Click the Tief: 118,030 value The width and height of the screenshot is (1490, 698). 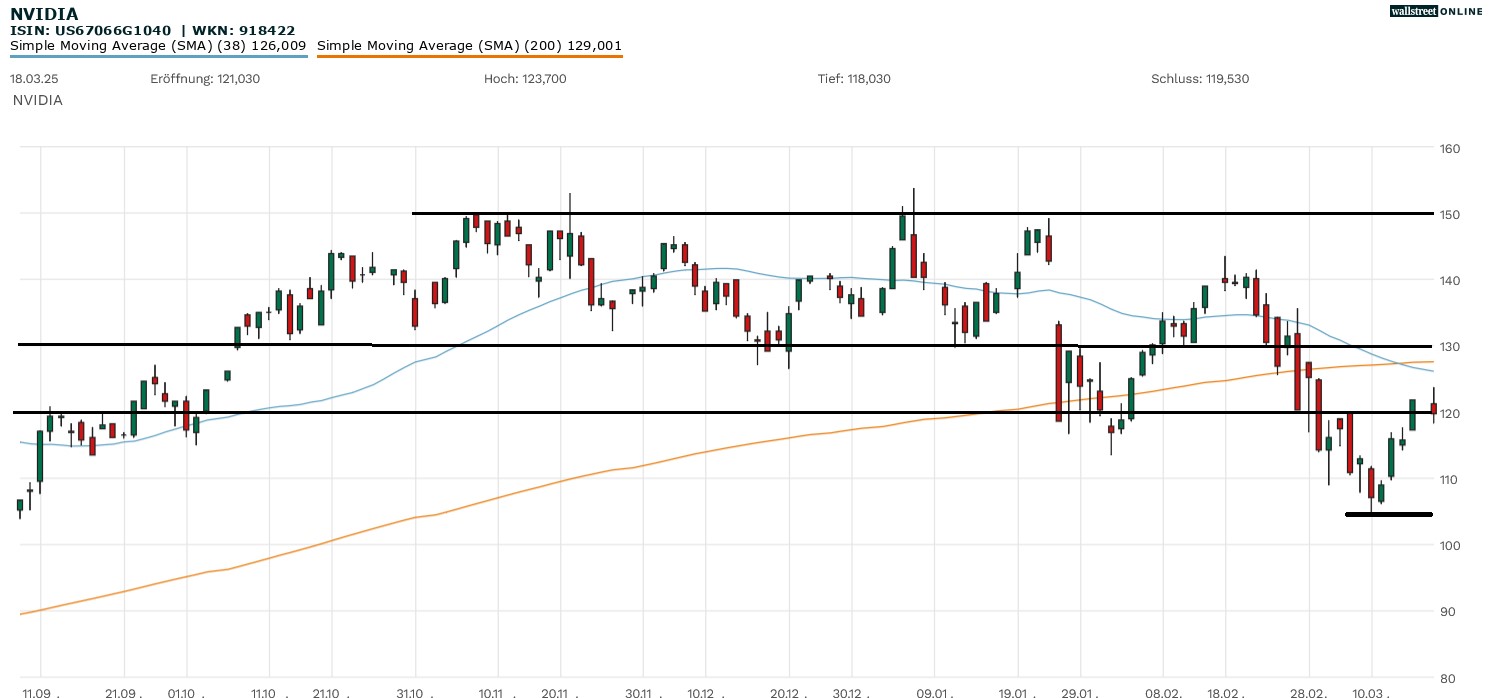pyautogui.click(x=854, y=78)
